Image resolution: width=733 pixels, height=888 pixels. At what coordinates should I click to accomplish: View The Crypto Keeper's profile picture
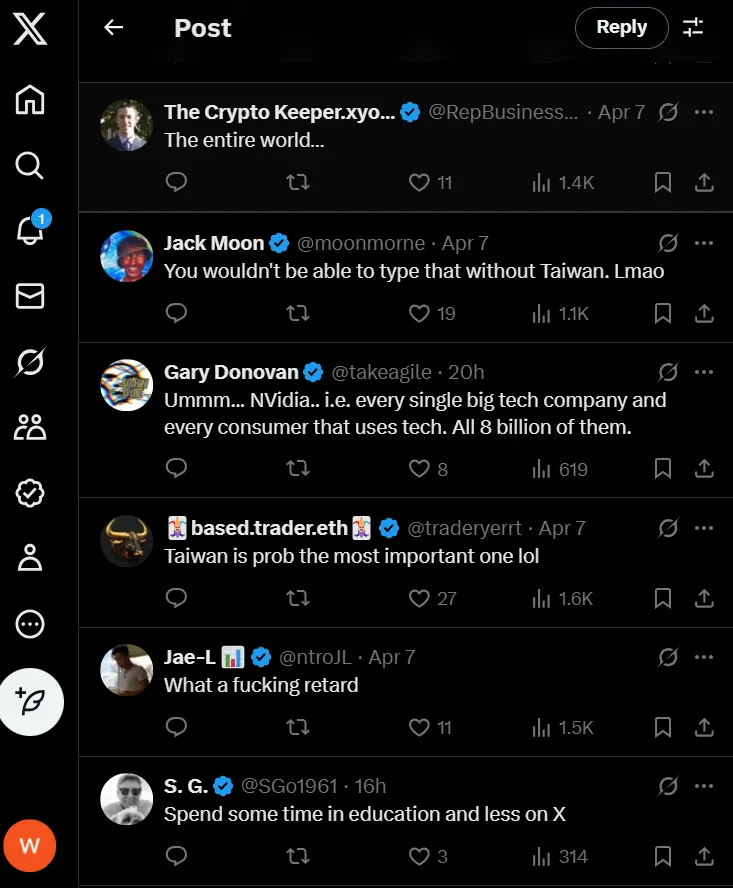pyautogui.click(x=126, y=126)
